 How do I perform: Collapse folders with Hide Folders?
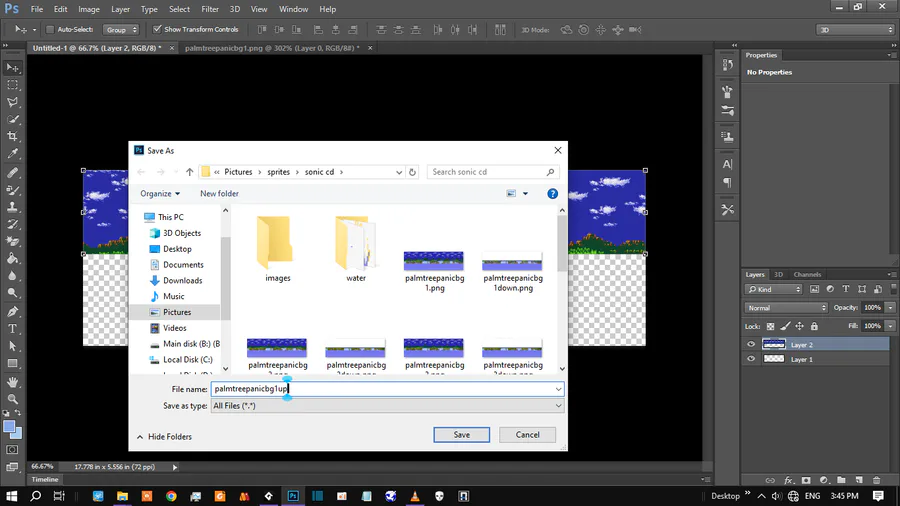[164, 437]
